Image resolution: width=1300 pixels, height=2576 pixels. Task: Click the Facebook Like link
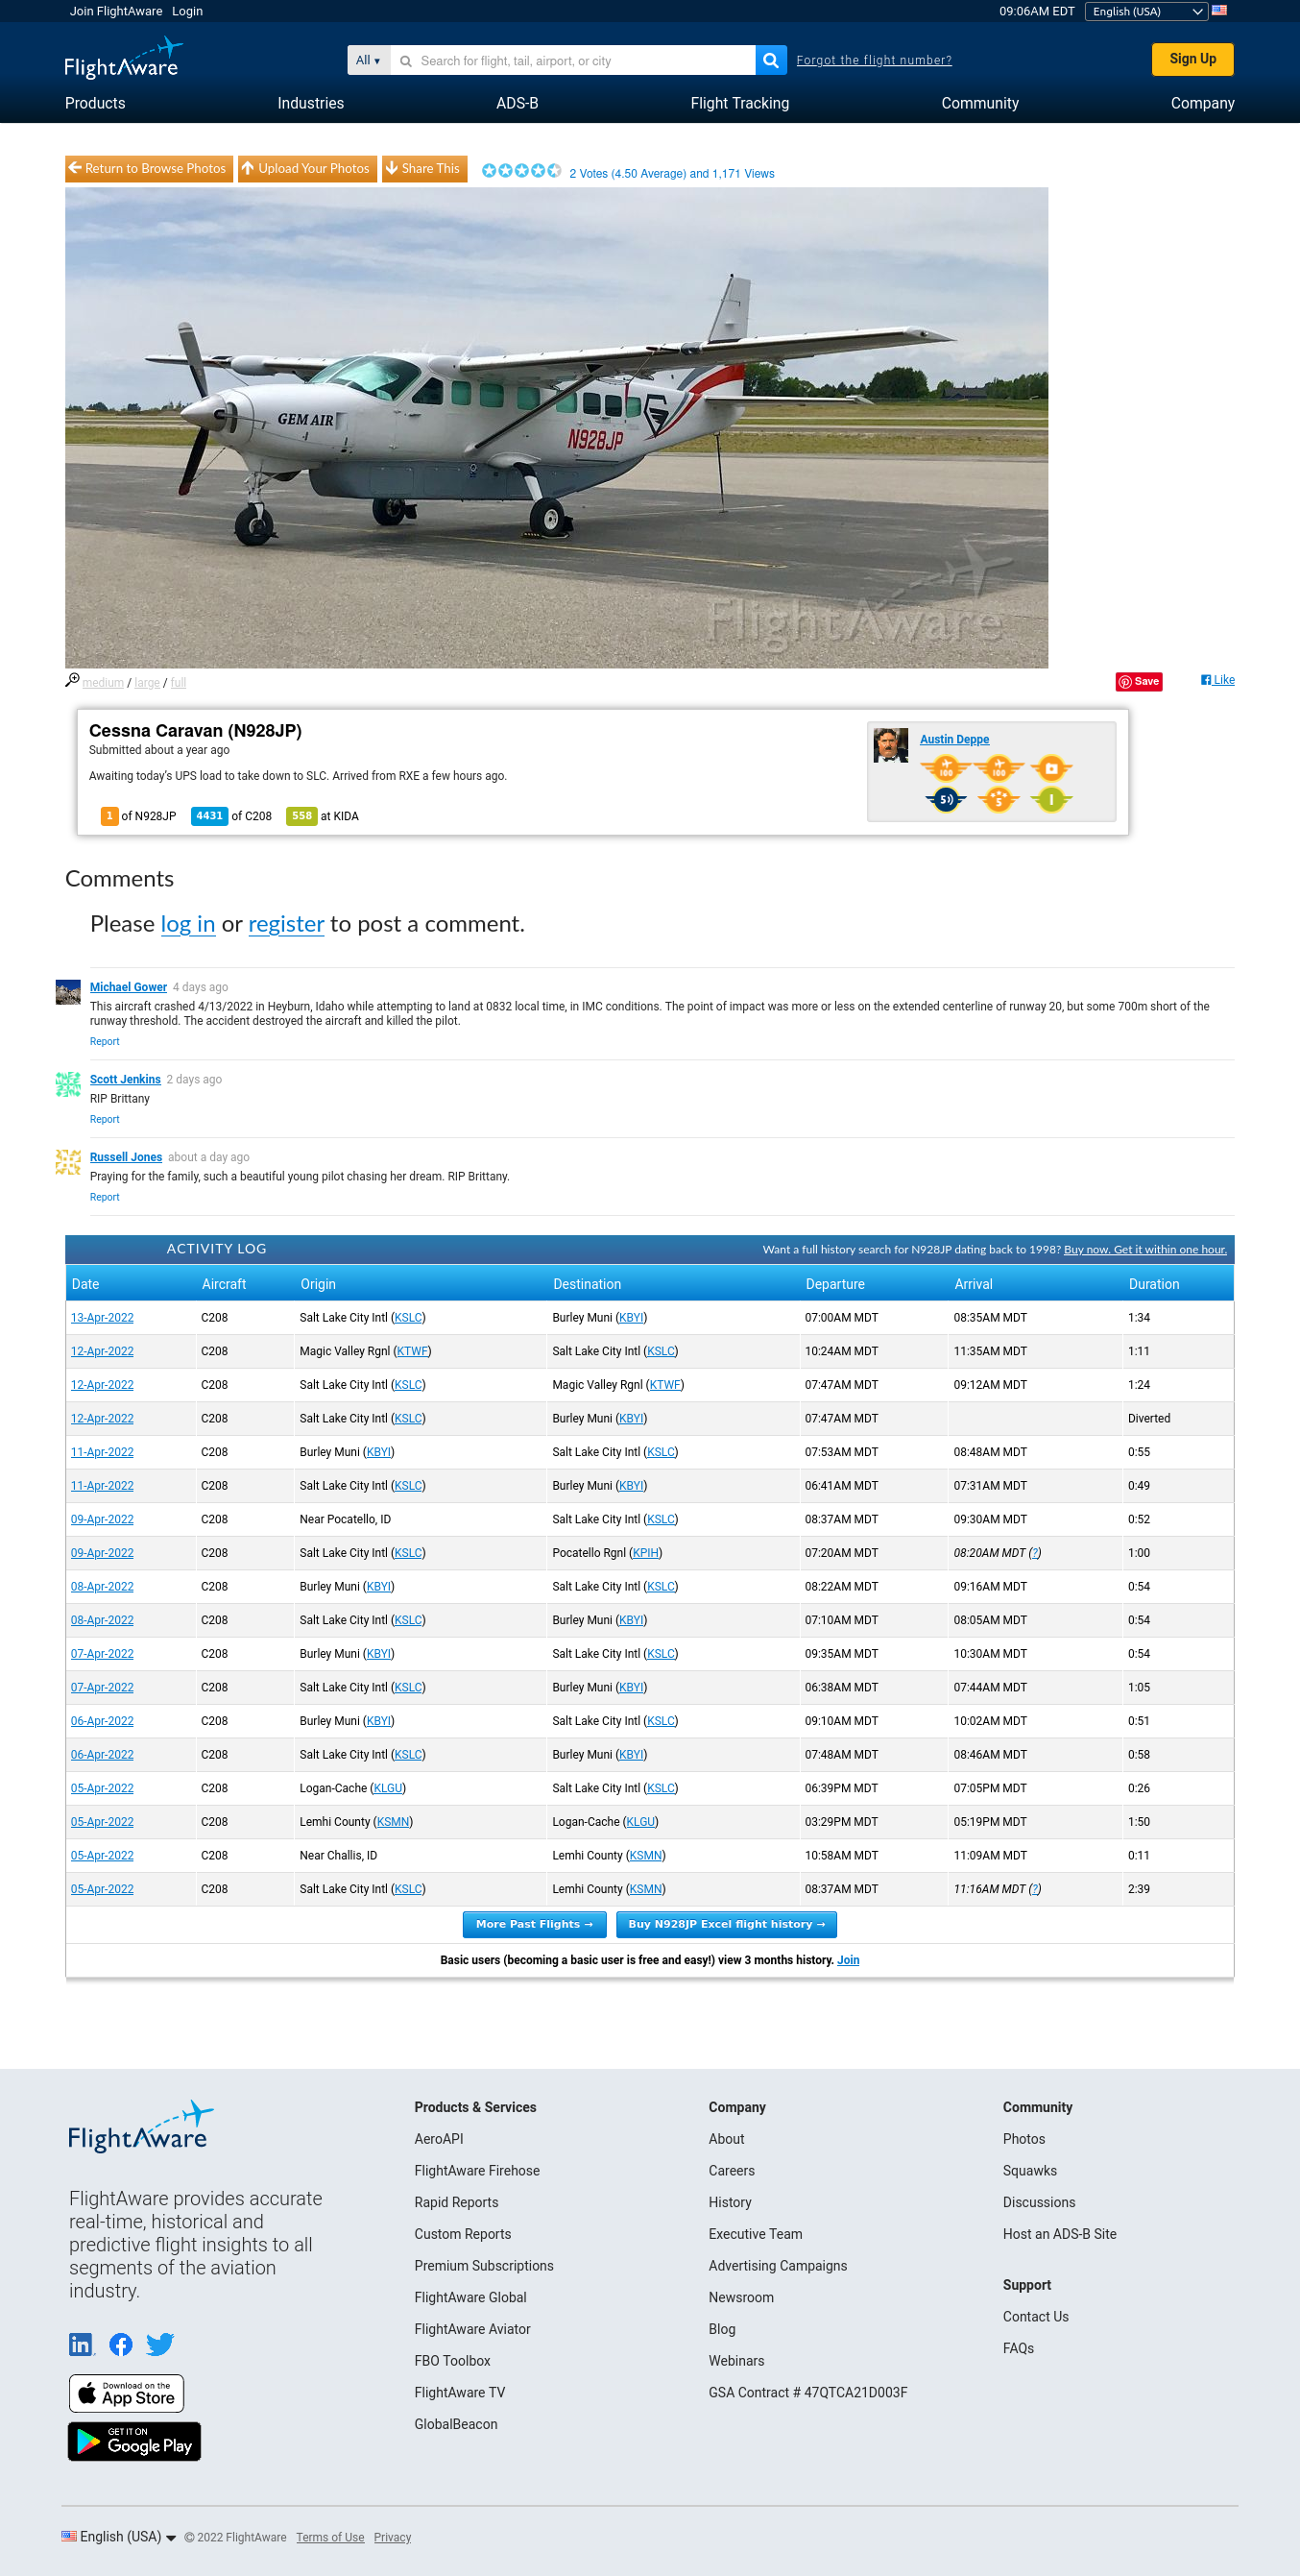click(1218, 680)
